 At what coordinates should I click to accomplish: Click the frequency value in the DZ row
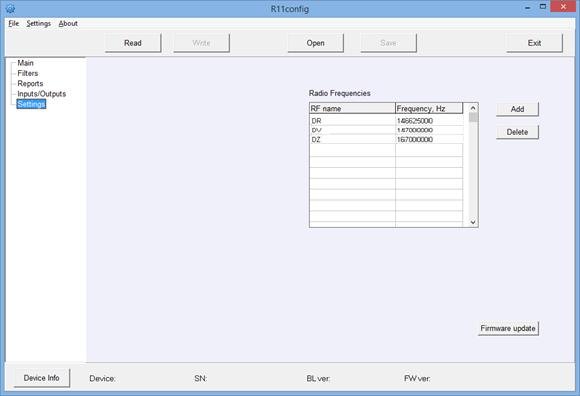pyautogui.click(x=429, y=139)
